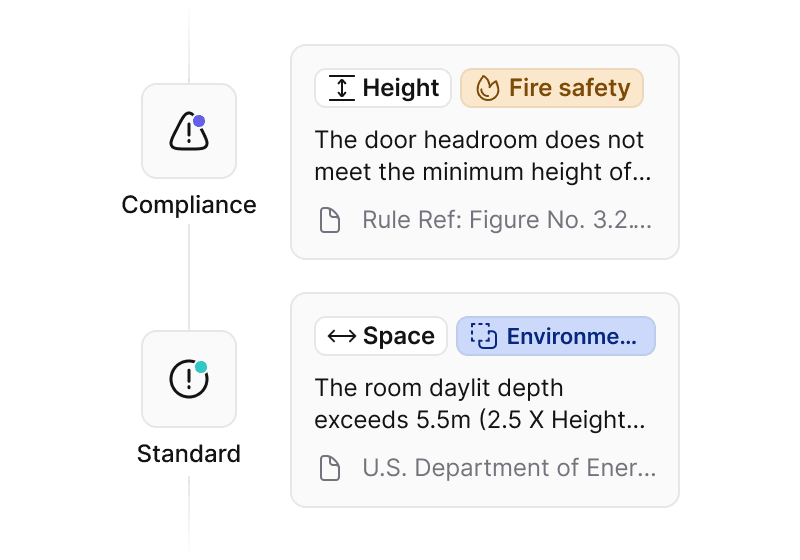The image size is (800, 560).
Task: Expand the room daylit depth description text
Action: pyautogui.click(x=482, y=403)
